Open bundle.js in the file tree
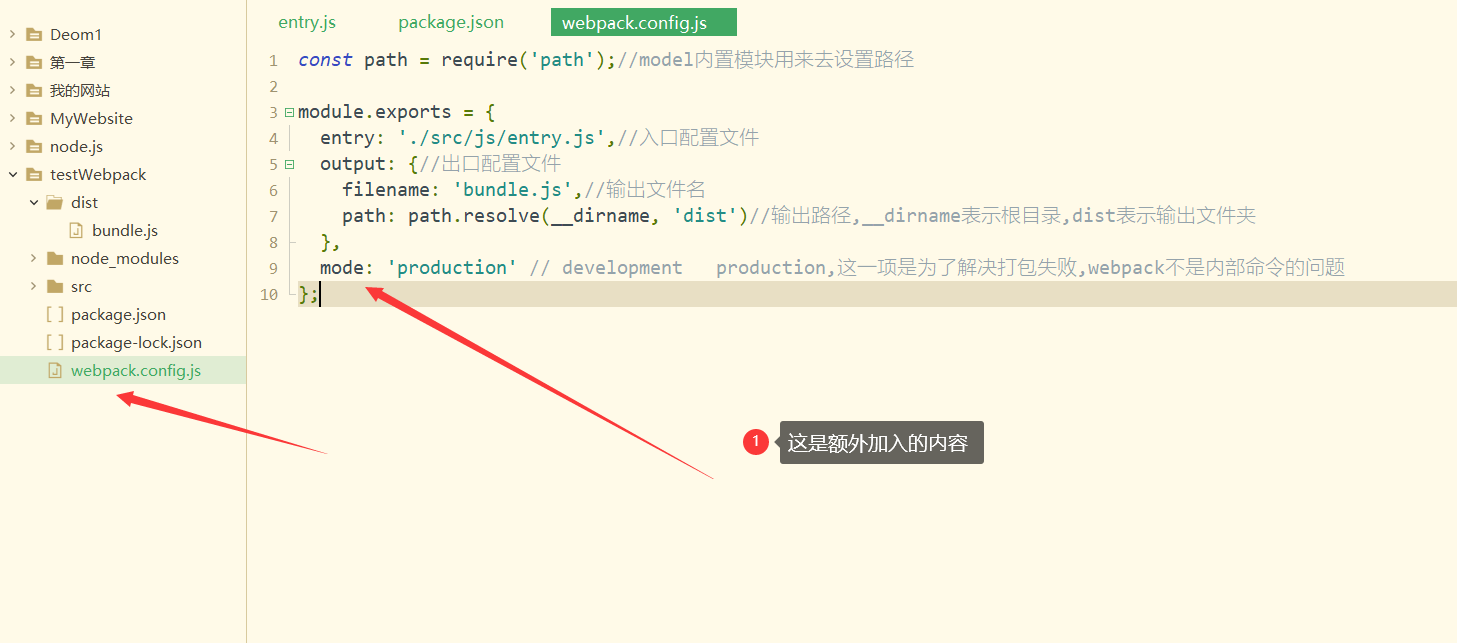 click(x=125, y=230)
